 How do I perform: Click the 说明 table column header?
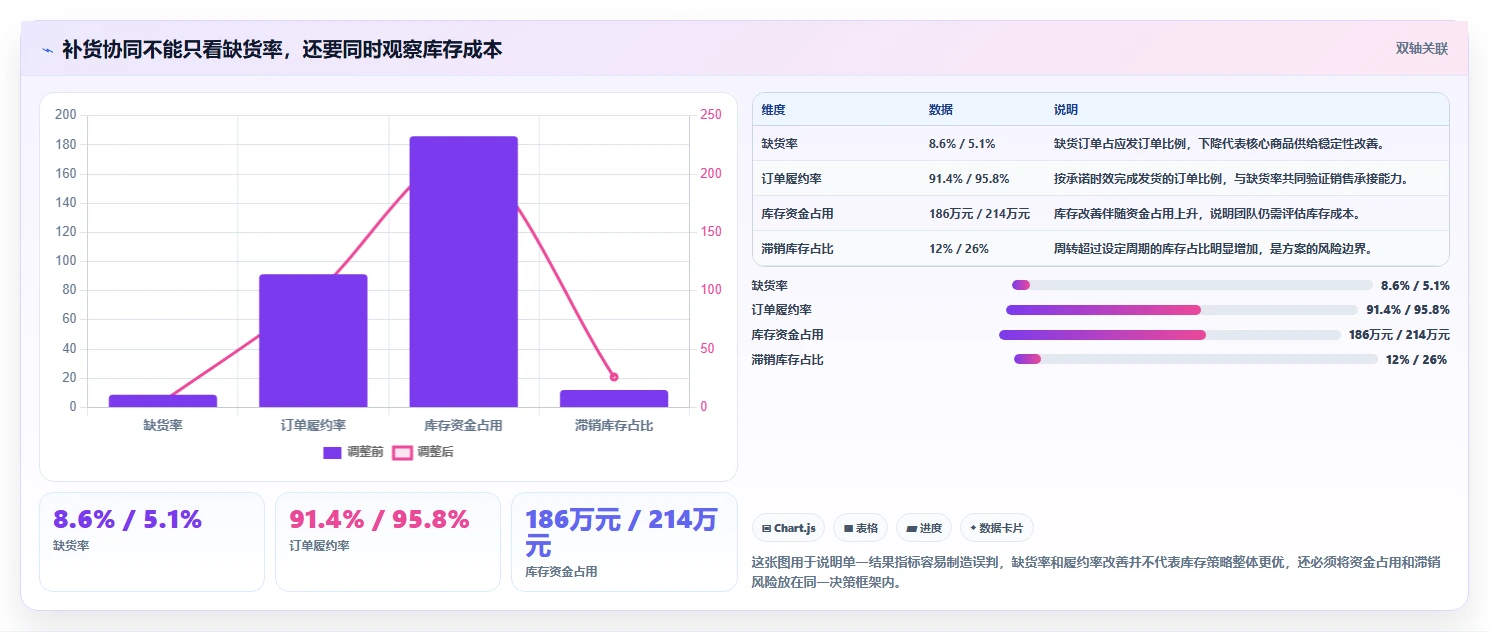[1066, 110]
